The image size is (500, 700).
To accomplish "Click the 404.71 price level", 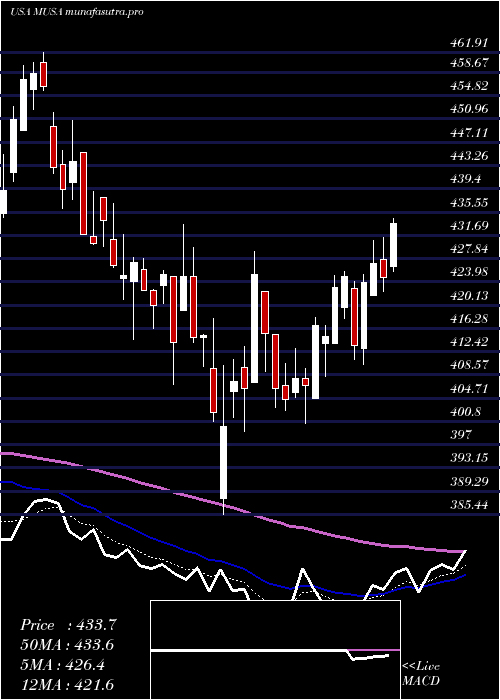I will (469, 388).
